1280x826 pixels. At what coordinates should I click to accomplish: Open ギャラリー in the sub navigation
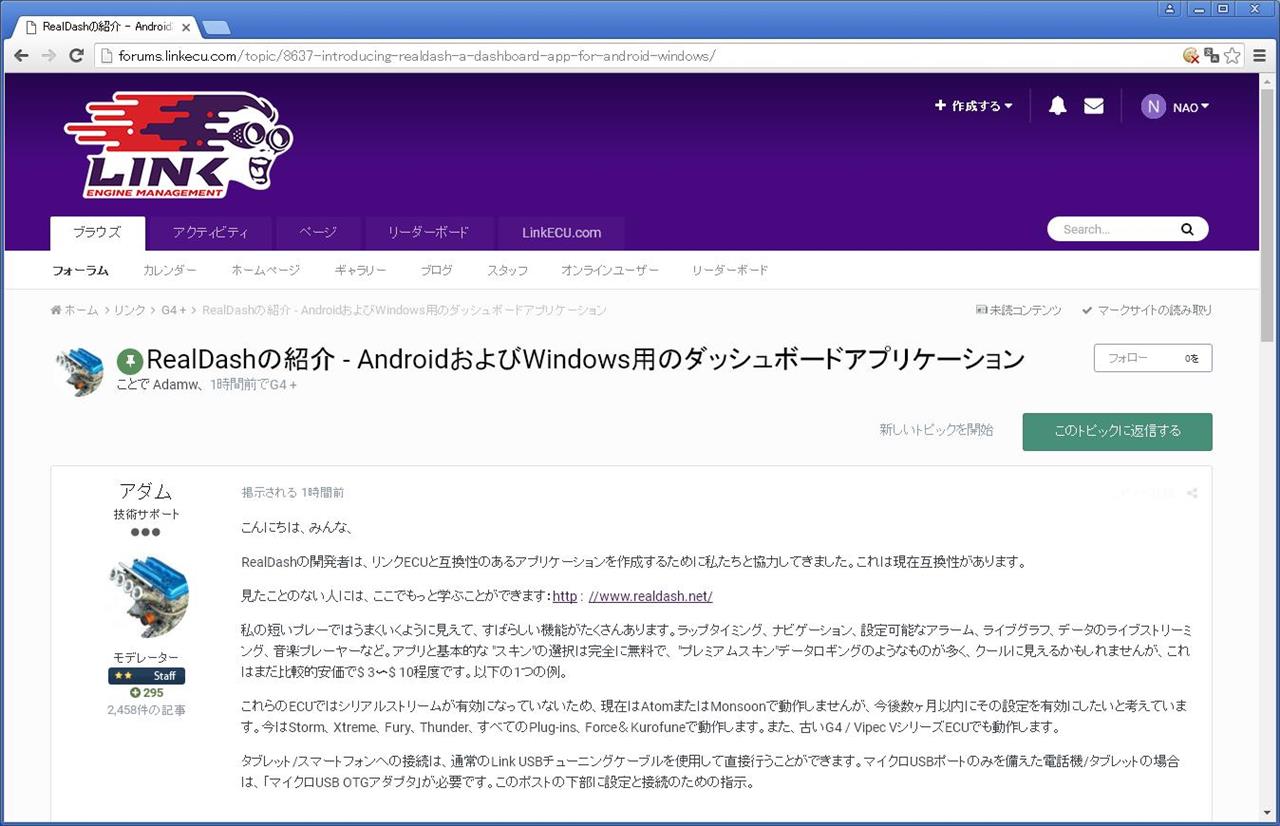(x=360, y=270)
